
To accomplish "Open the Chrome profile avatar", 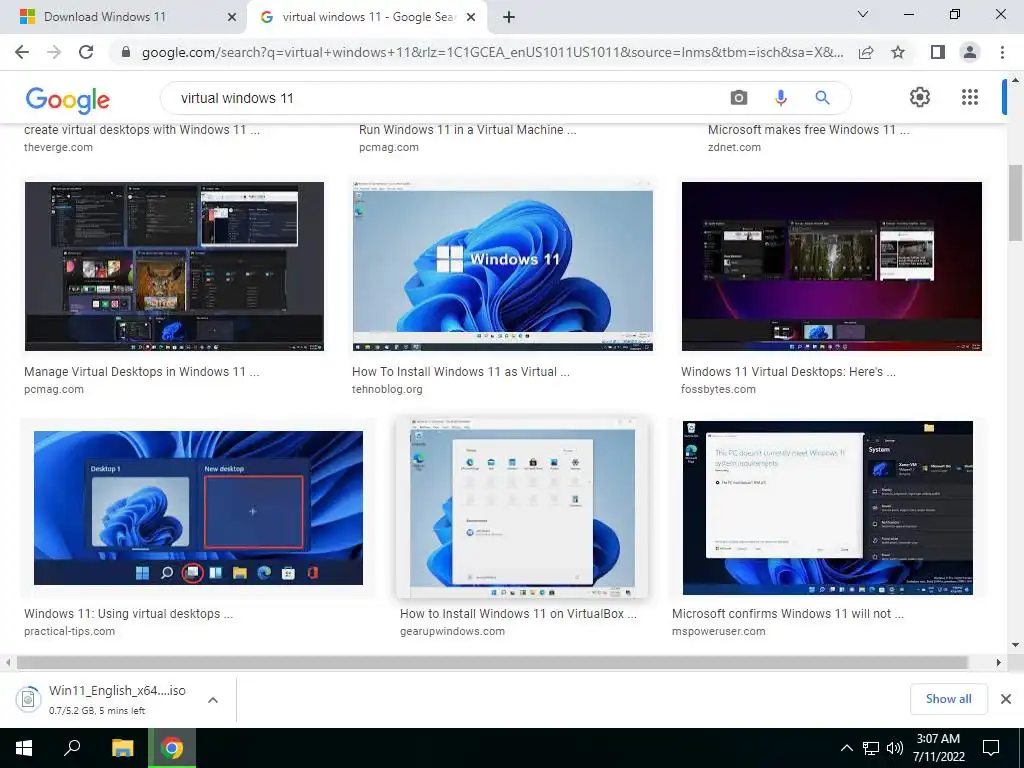I will pyautogui.click(x=970, y=52).
